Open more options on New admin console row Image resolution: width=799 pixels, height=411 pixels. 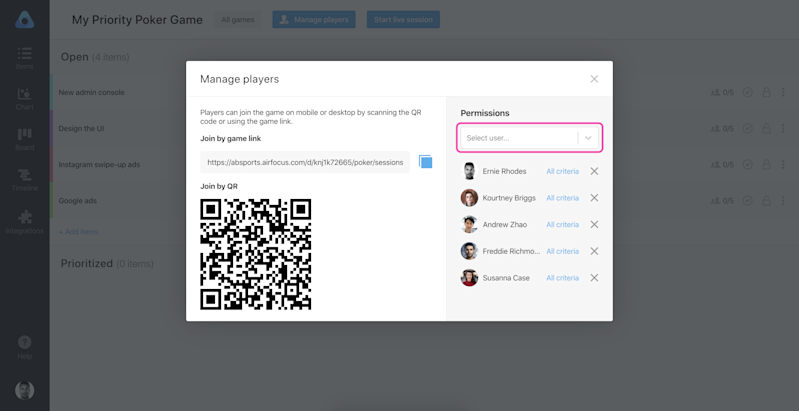tap(783, 92)
